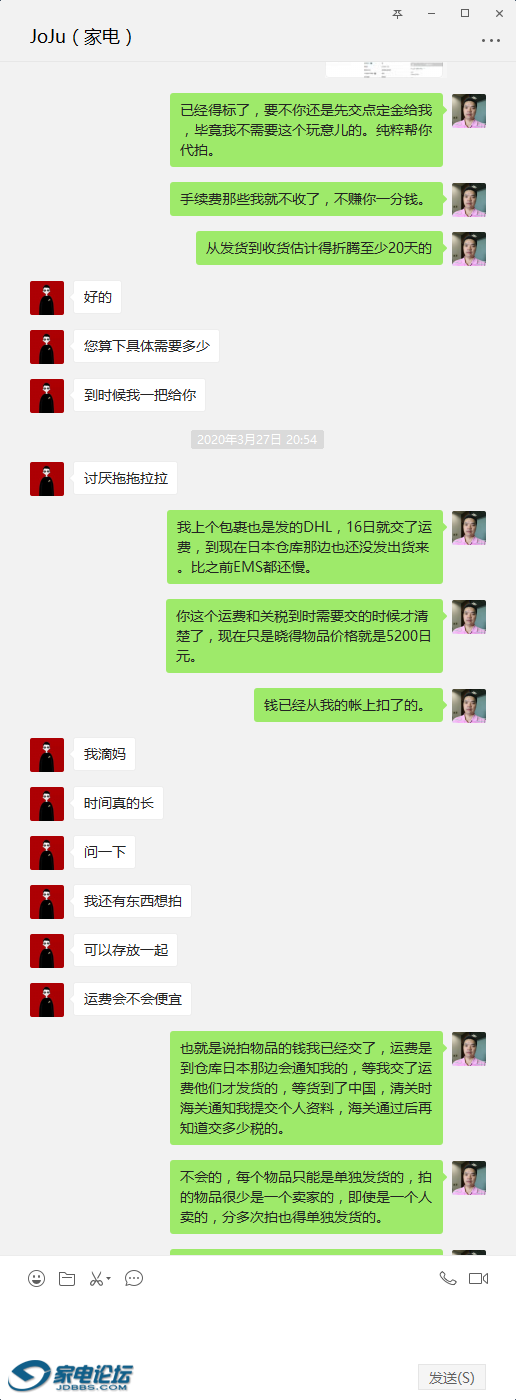Expand the screenshot options arrow
The width and height of the screenshot is (516, 1400).
[x=109, y=1278]
